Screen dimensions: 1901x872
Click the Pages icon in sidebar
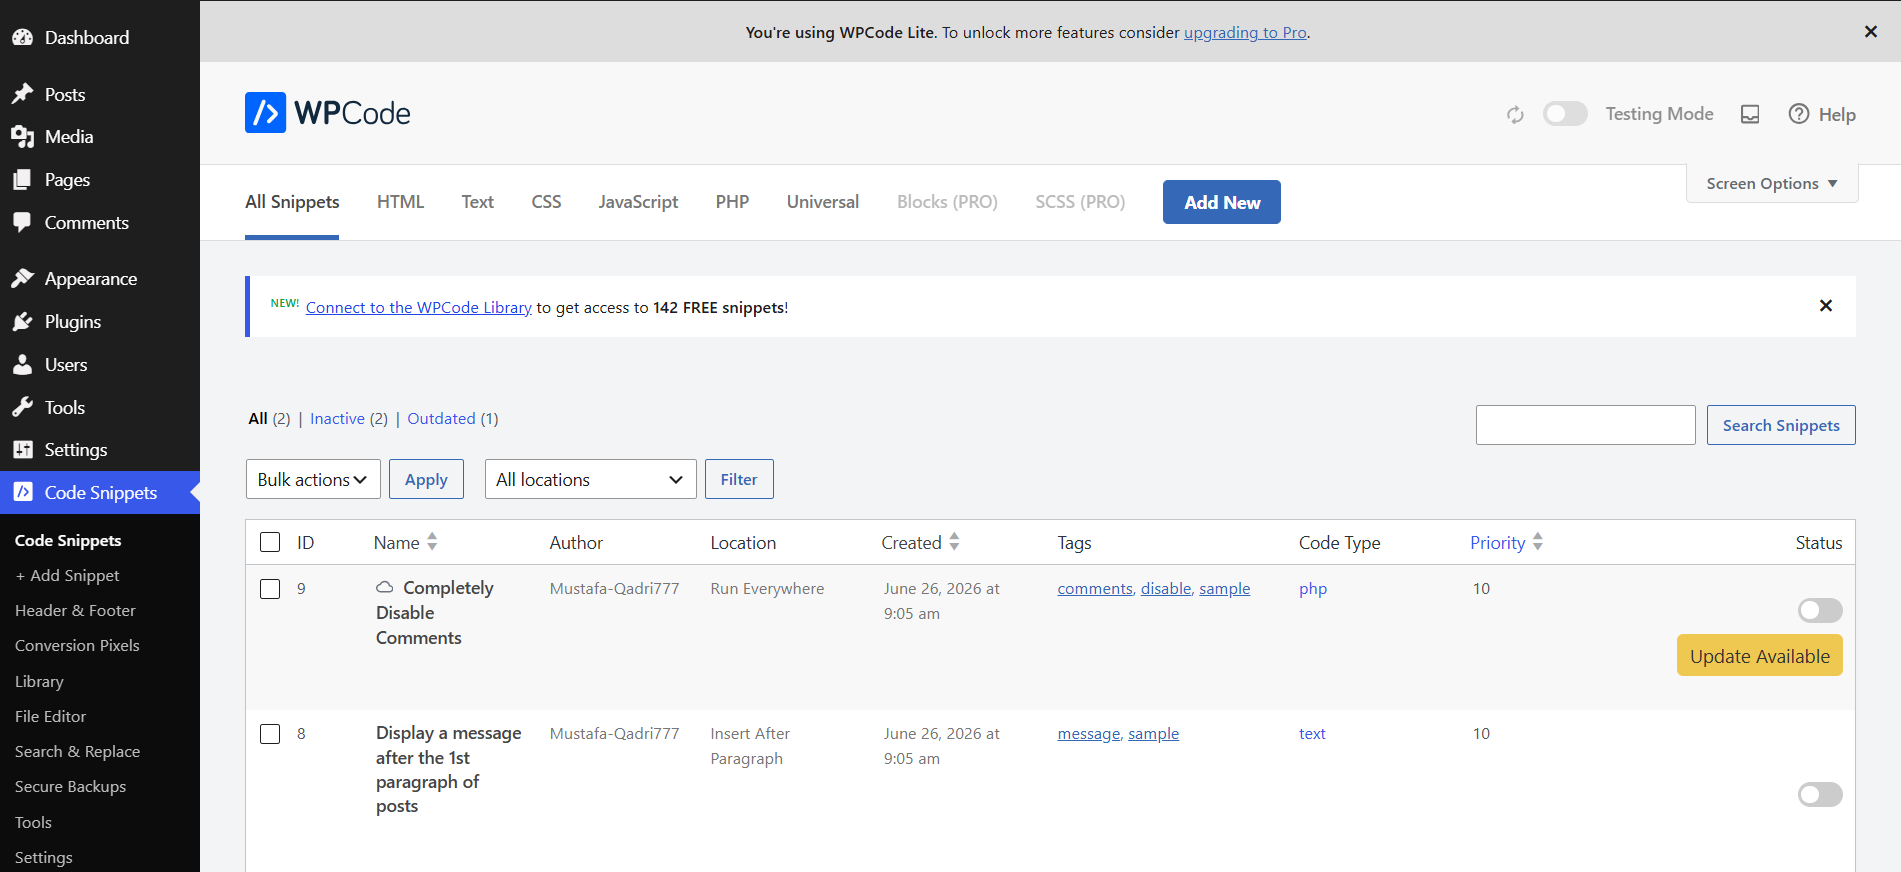pyautogui.click(x=23, y=180)
